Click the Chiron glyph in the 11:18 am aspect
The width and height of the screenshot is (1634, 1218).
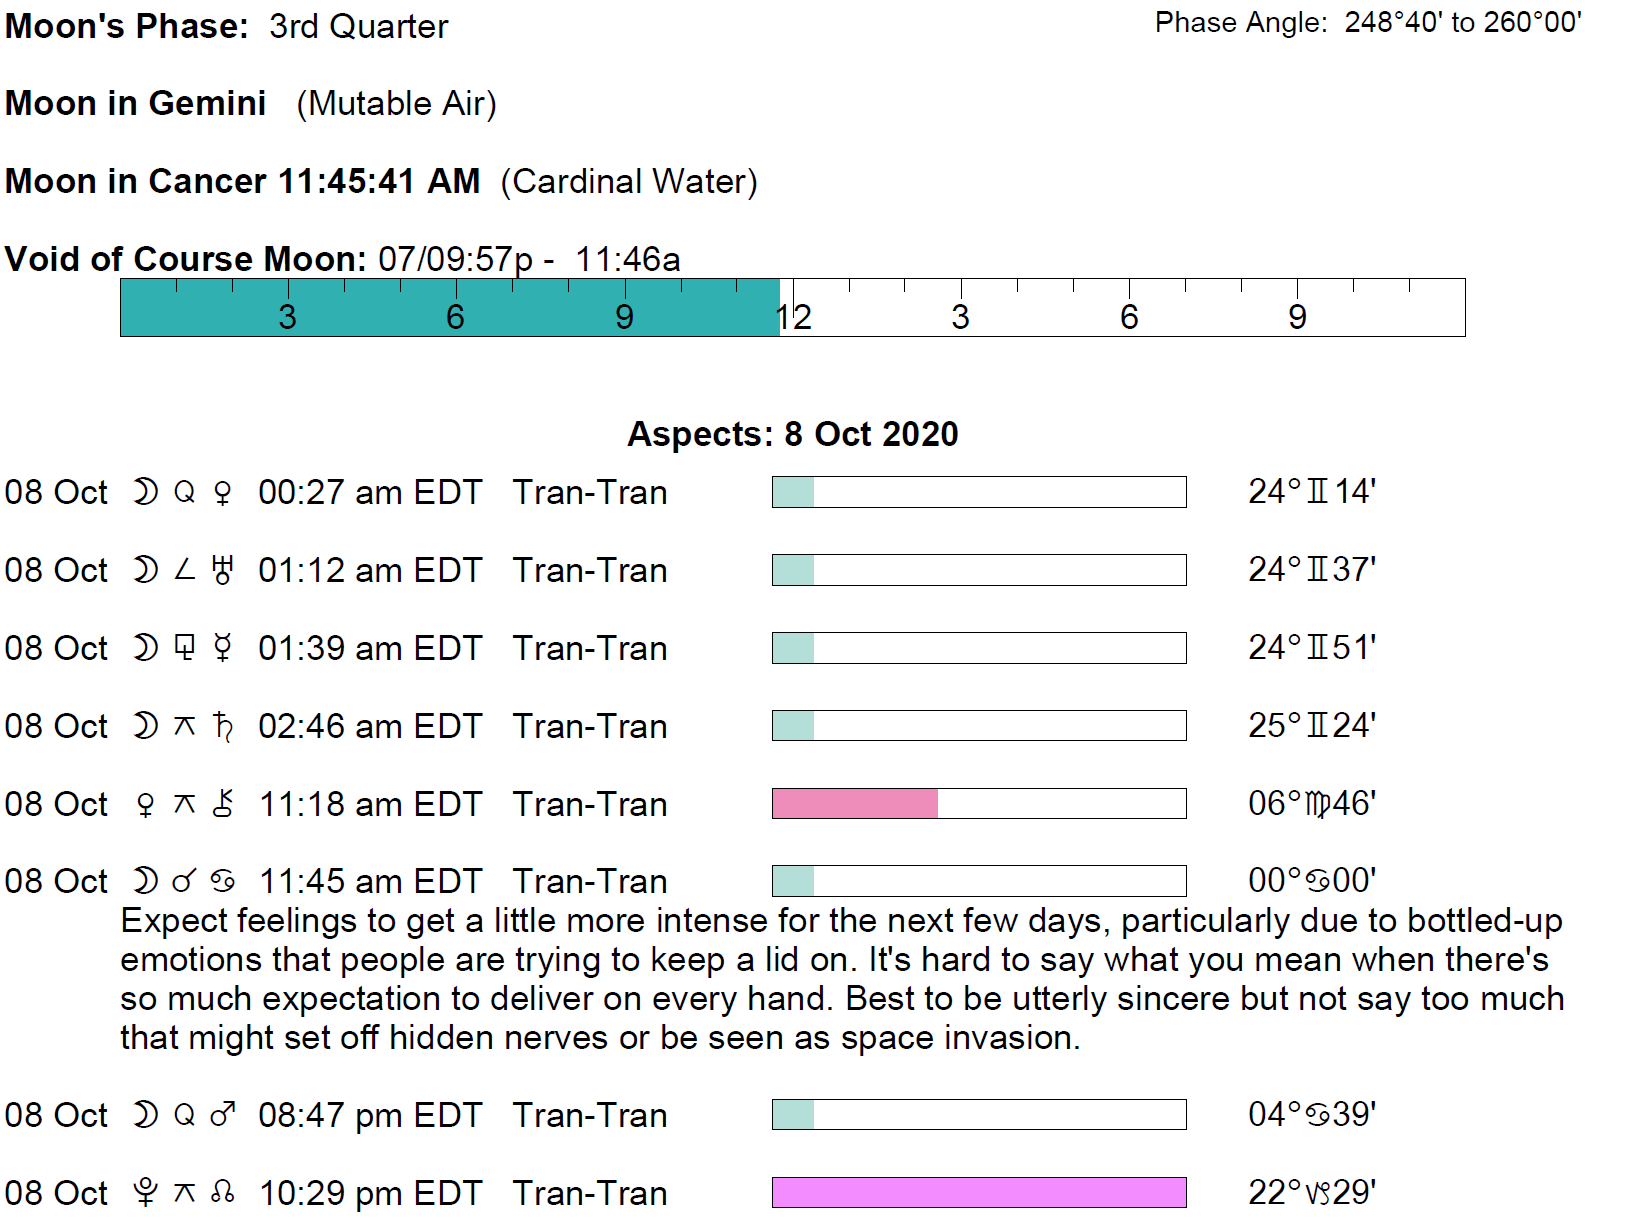click(x=224, y=804)
